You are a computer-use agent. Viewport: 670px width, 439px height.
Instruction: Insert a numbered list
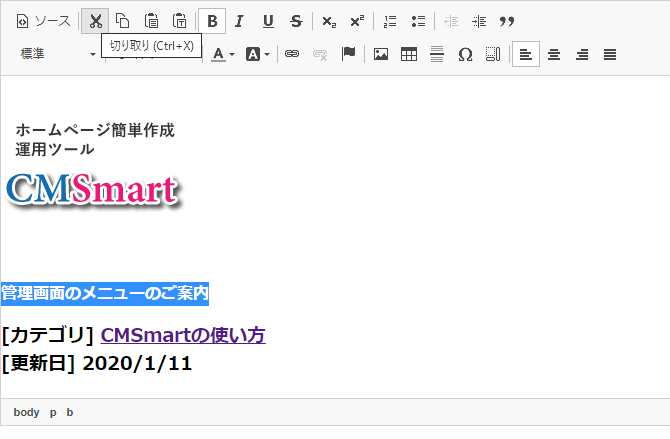point(390,21)
